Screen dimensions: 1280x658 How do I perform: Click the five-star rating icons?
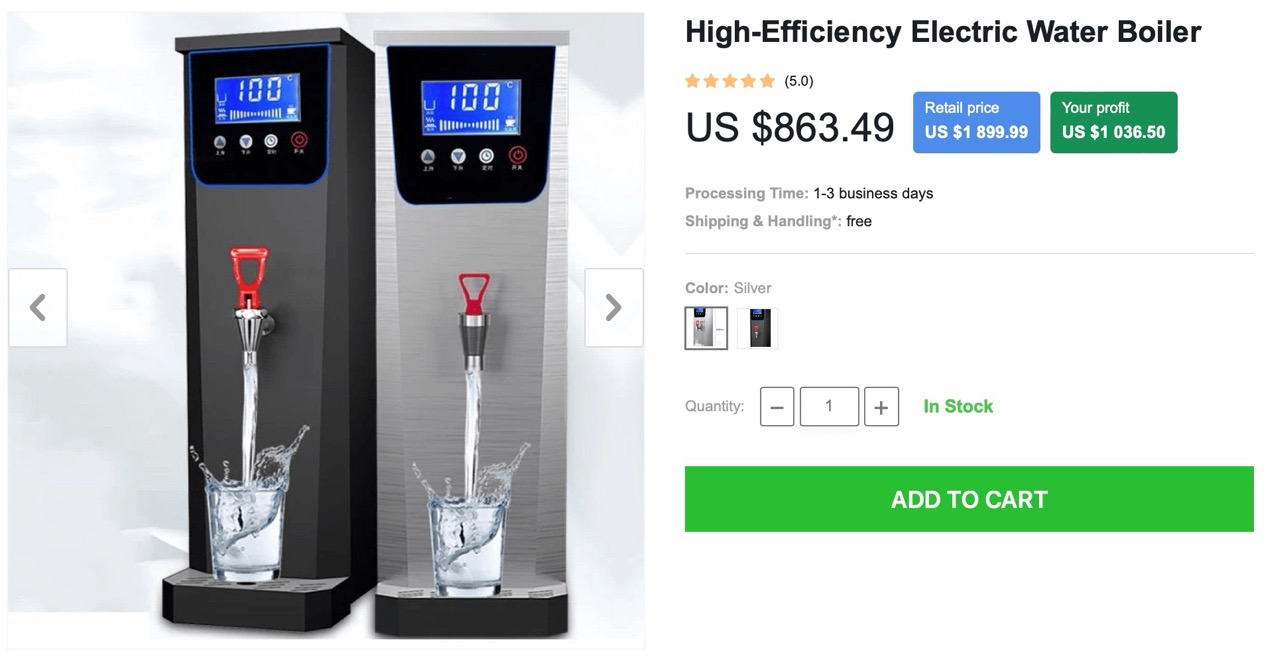point(730,81)
